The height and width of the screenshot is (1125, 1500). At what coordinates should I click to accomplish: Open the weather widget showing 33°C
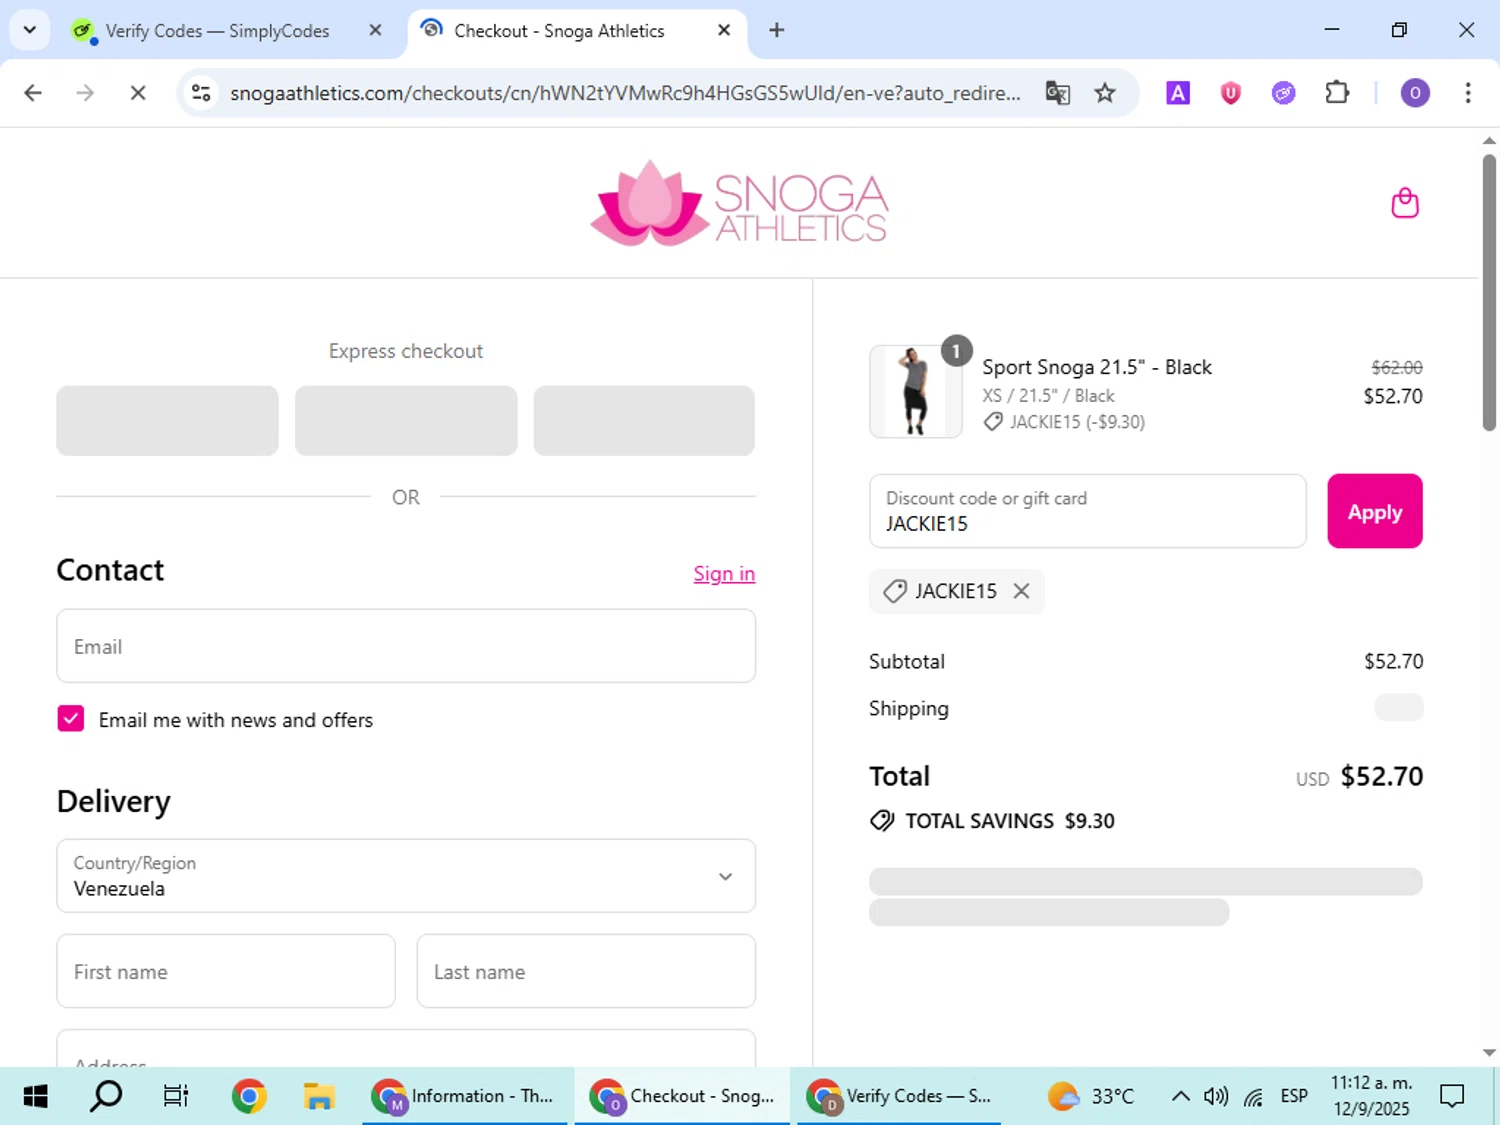(x=1091, y=1096)
